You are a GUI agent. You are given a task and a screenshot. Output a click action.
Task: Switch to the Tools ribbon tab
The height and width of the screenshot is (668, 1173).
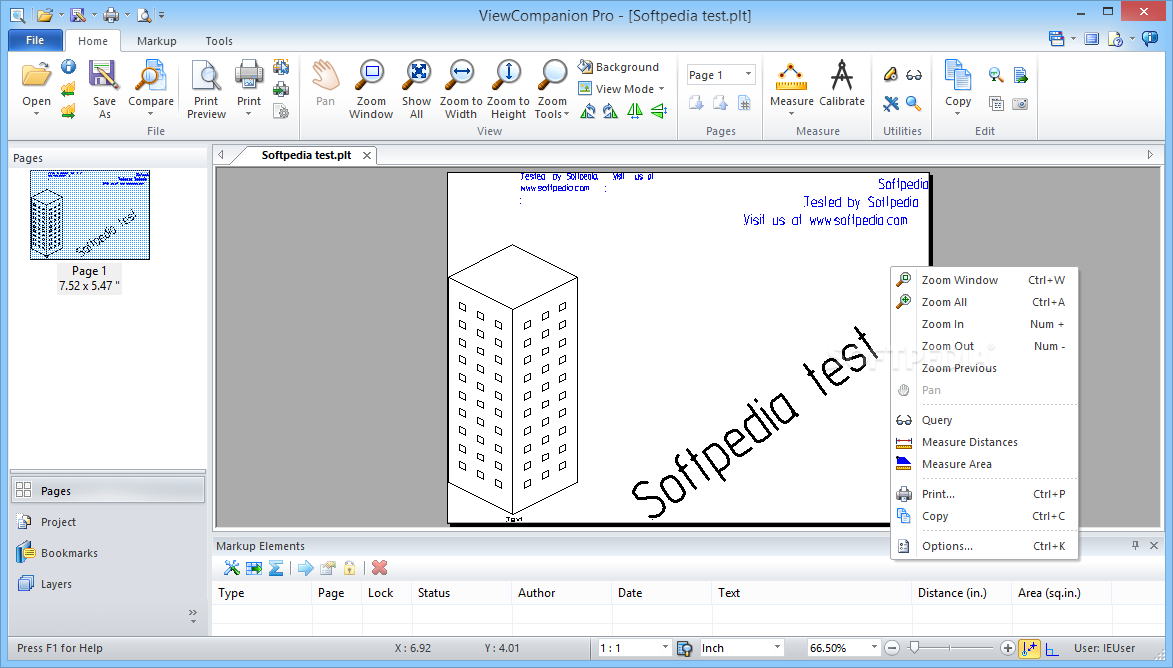[219, 41]
